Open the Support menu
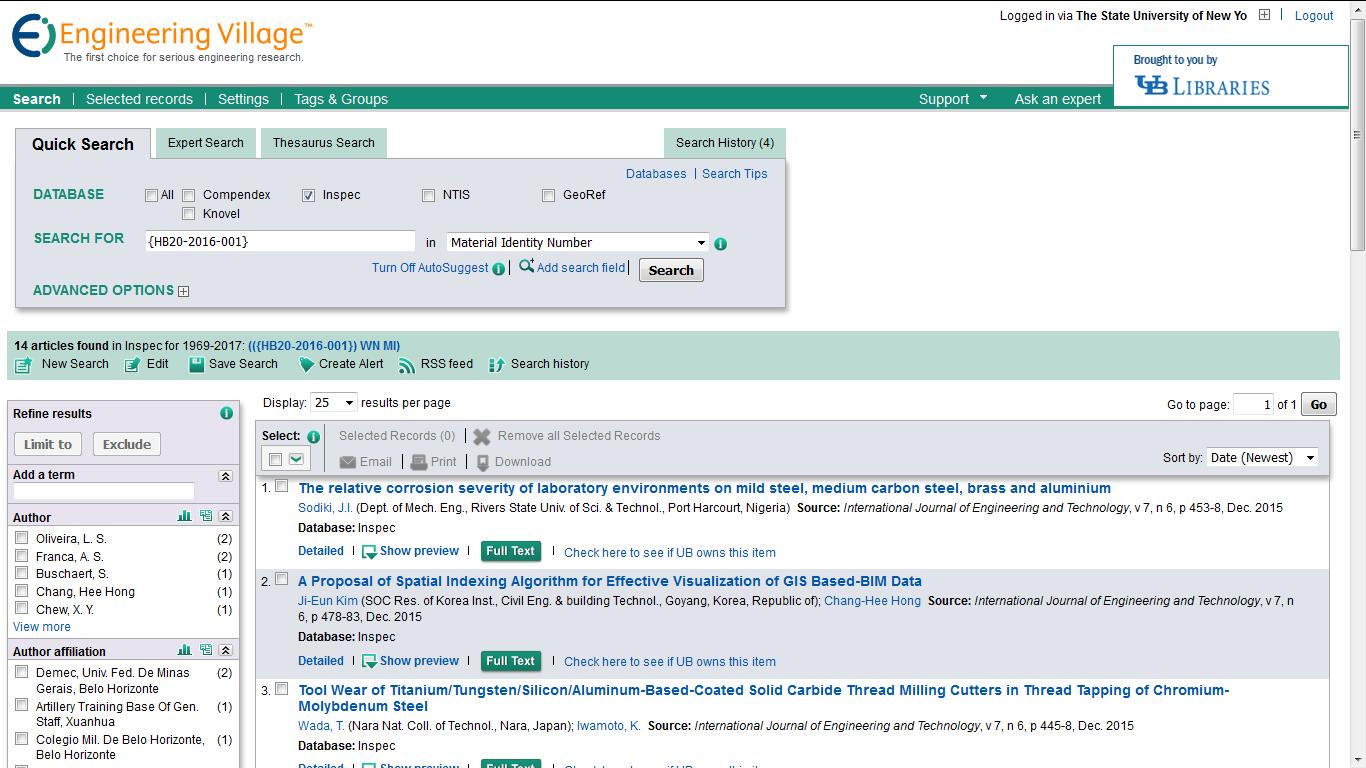1366x768 pixels. coord(945,99)
